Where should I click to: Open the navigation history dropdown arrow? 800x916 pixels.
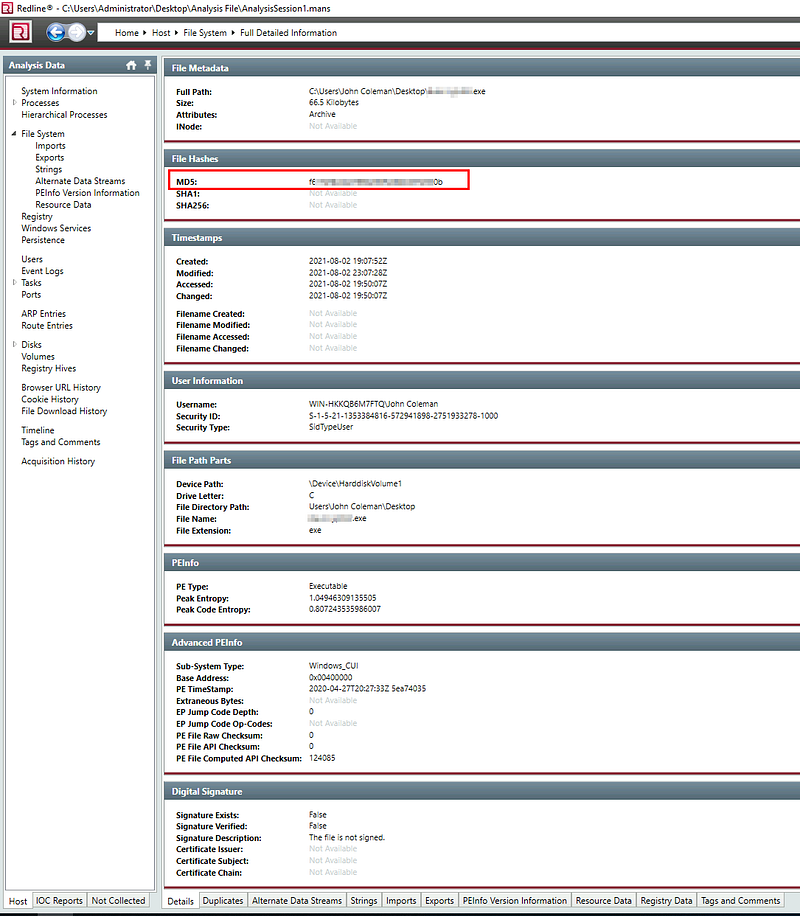tap(91, 33)
